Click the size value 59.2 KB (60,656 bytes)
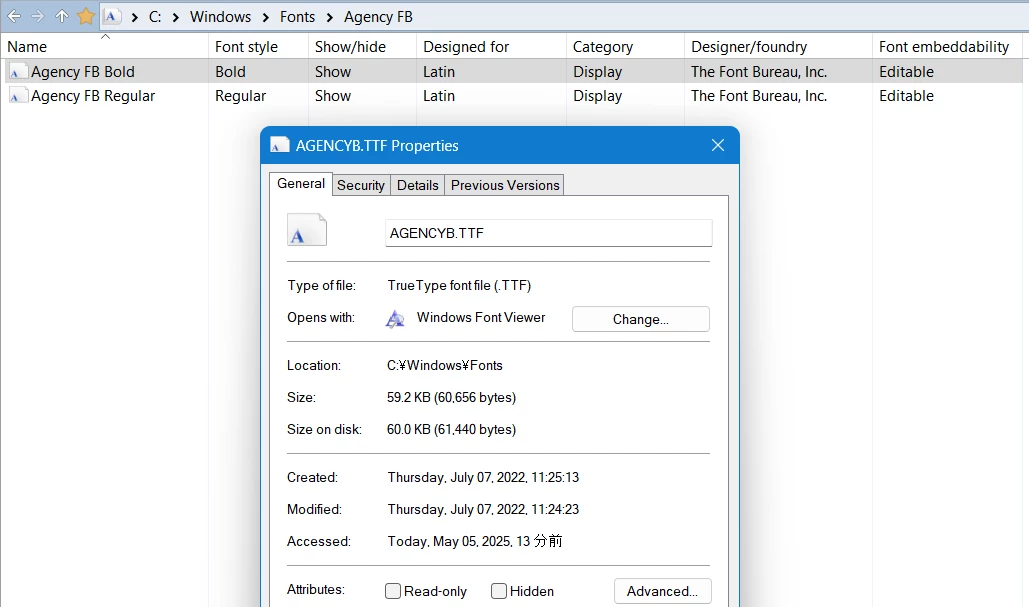 tap(452, 398)
